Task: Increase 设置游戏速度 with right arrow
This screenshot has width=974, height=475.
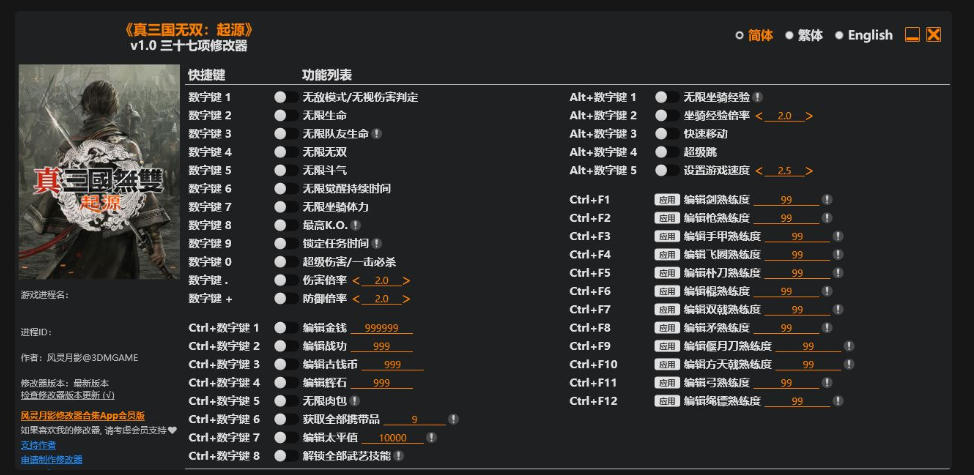Action: [x=809, y=170]
